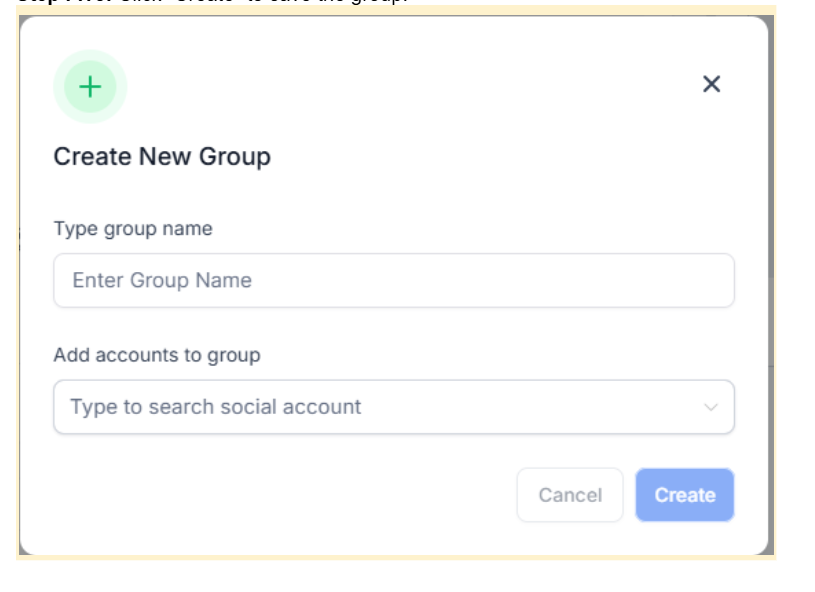Click empty space left of Cancel button

click(x=300, y=495)
